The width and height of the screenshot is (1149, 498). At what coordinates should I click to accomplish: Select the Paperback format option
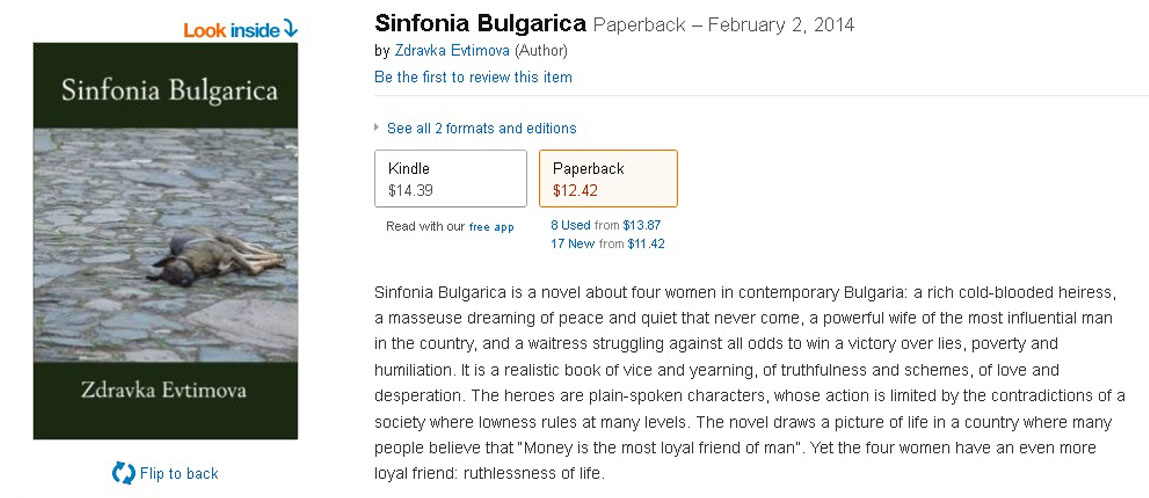pos(608,178)
